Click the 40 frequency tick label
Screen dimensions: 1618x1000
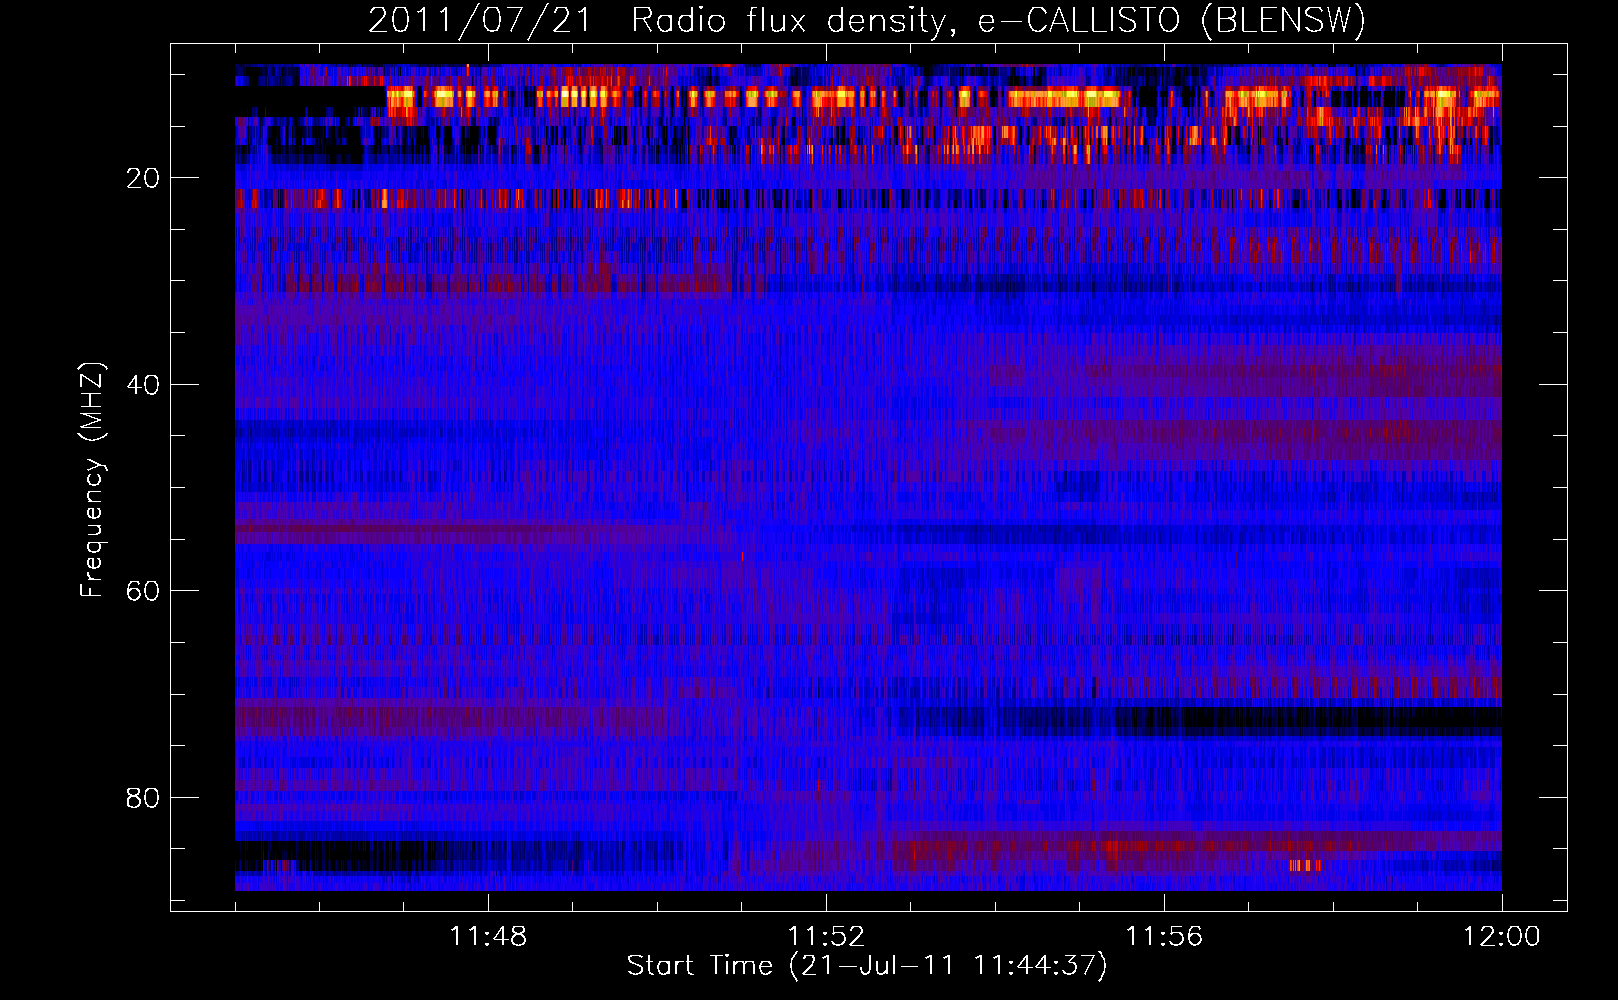(143, 385)
